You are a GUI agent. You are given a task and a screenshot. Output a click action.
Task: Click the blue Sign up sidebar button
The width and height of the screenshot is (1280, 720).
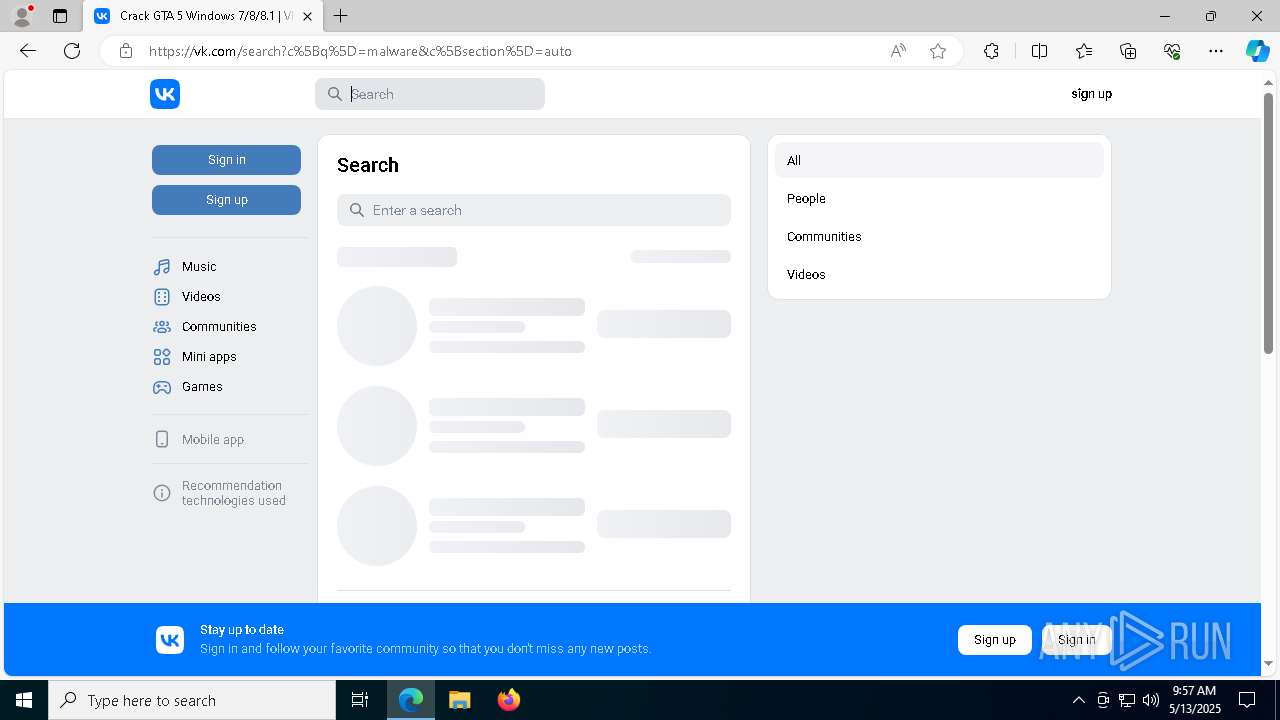[x=226, y=200]
